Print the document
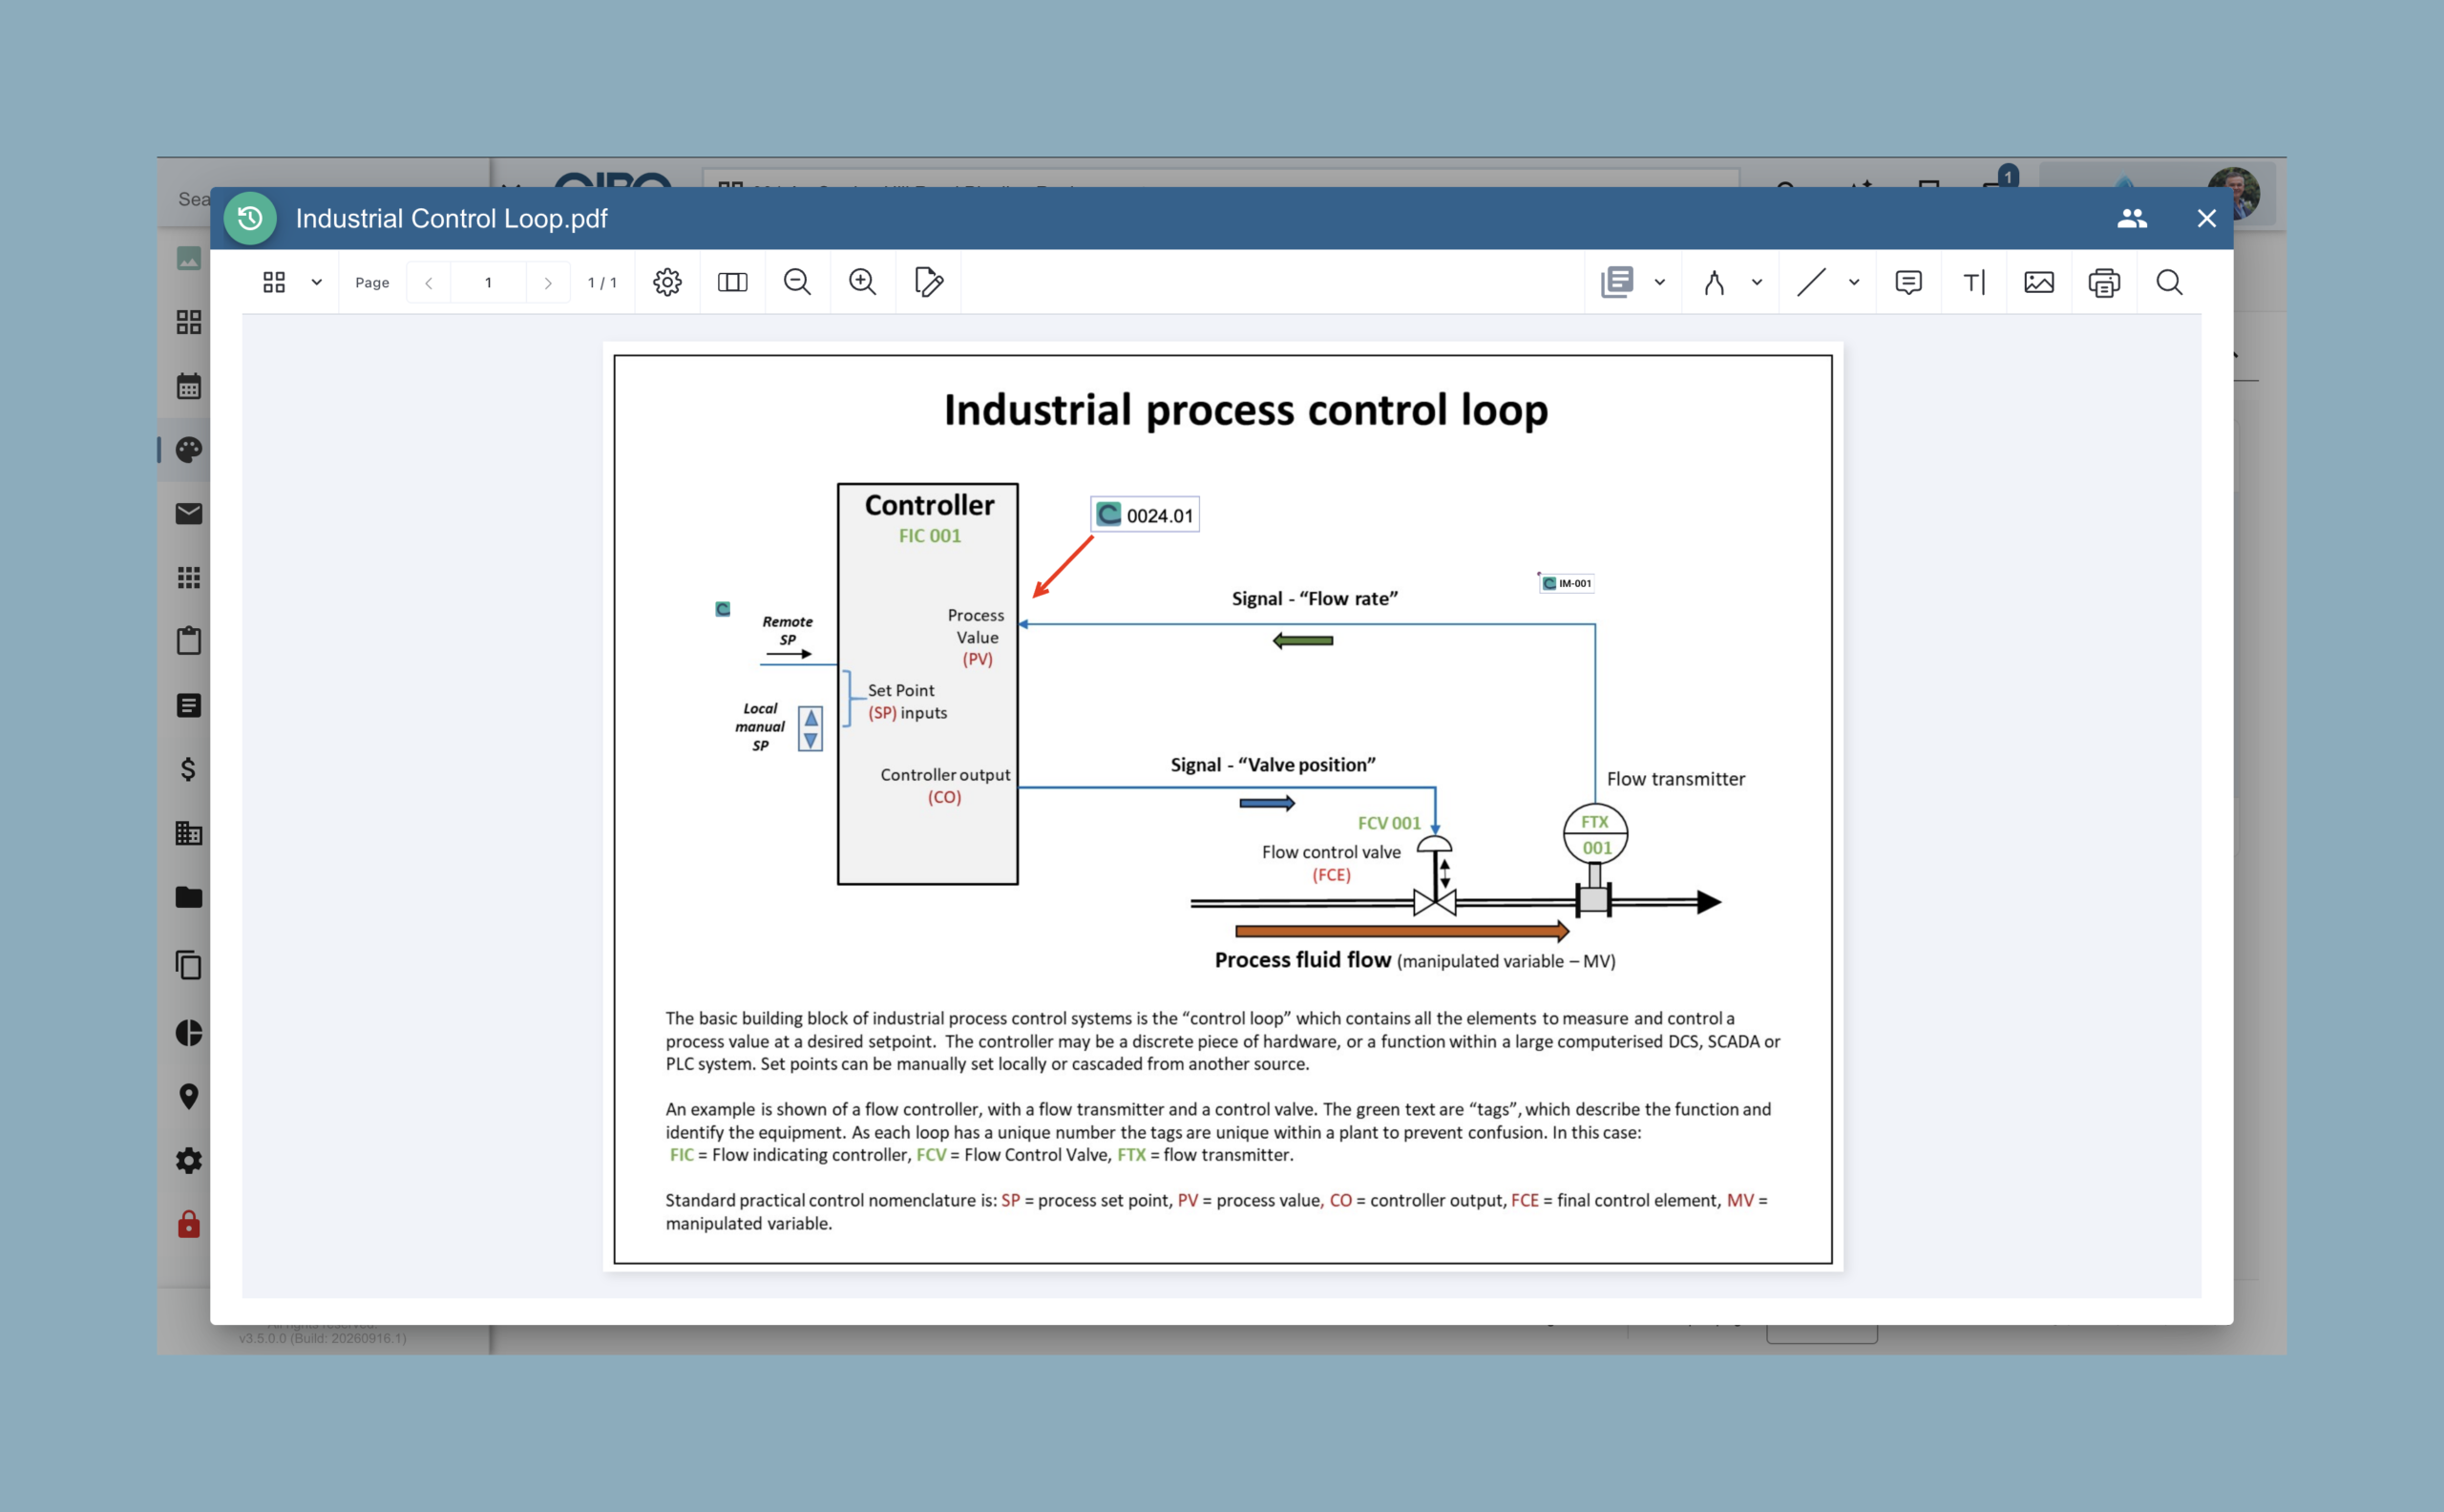Viewport: 2444px width, 1512px height. pos(2104,283)
